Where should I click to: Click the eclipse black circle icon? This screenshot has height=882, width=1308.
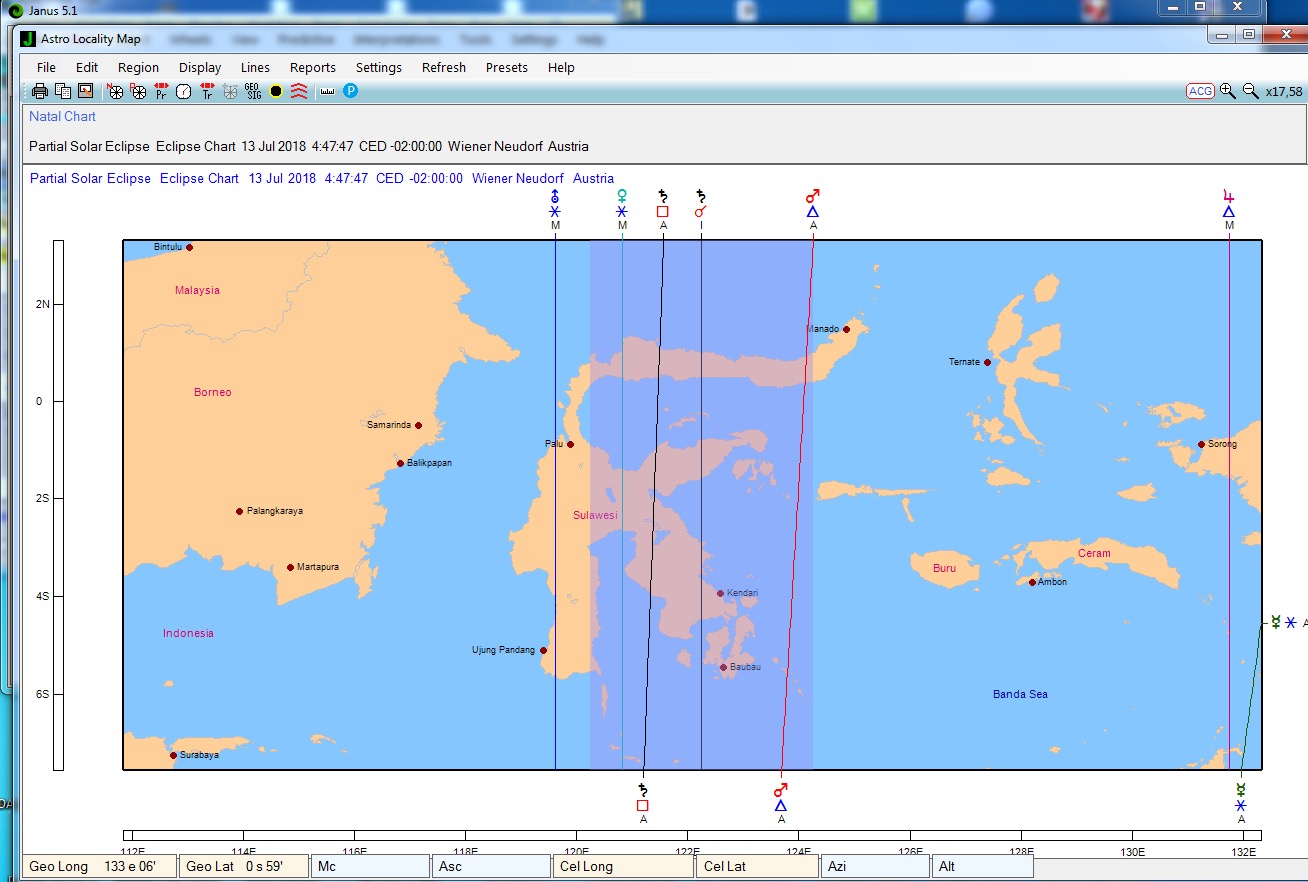coord(276,92)
